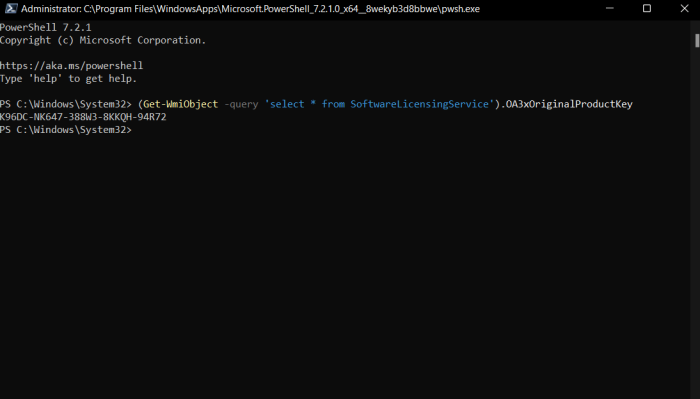Viewport: 700px width, 399px height.
Task: Click the PowerShell 7.2.1 version line
Action: (46, 27)
